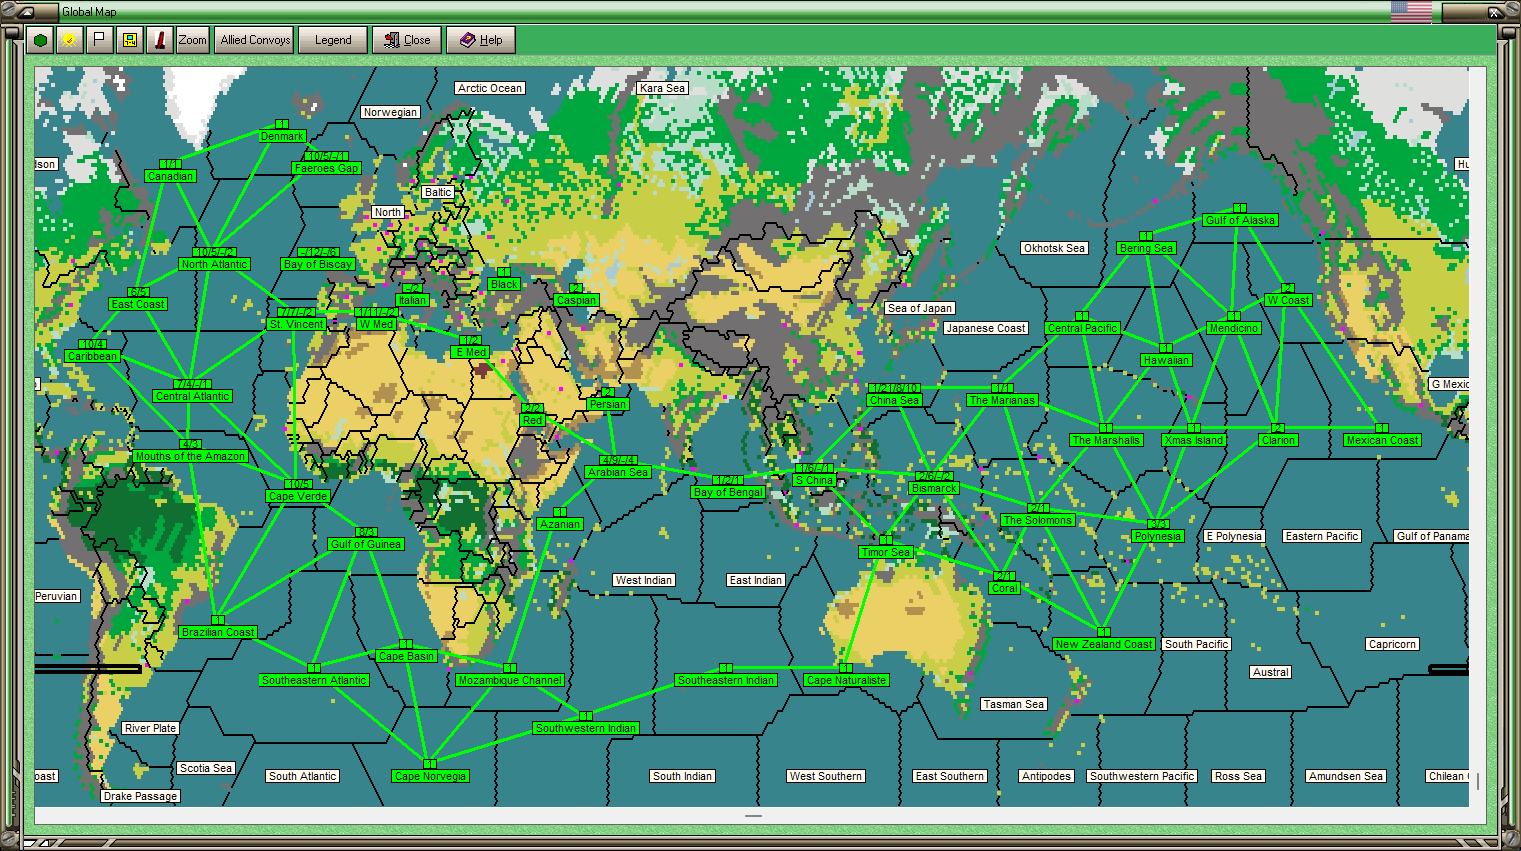Click the "Mendicino" zone label
Screen dimensions: 1521x851
click(1234, 328)
